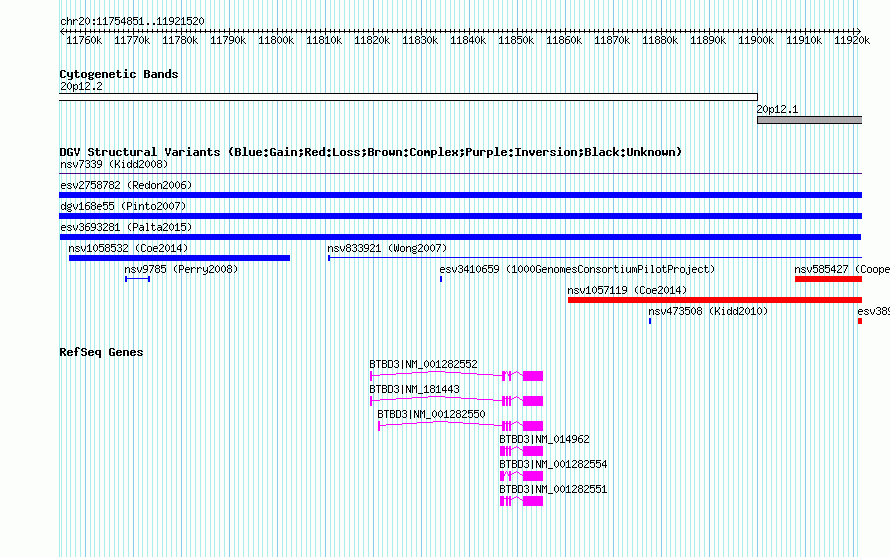Open BTBD3|NM_001282554 transcript label
This screenshot has width=890, height=557.
click(x=553, y=464)
